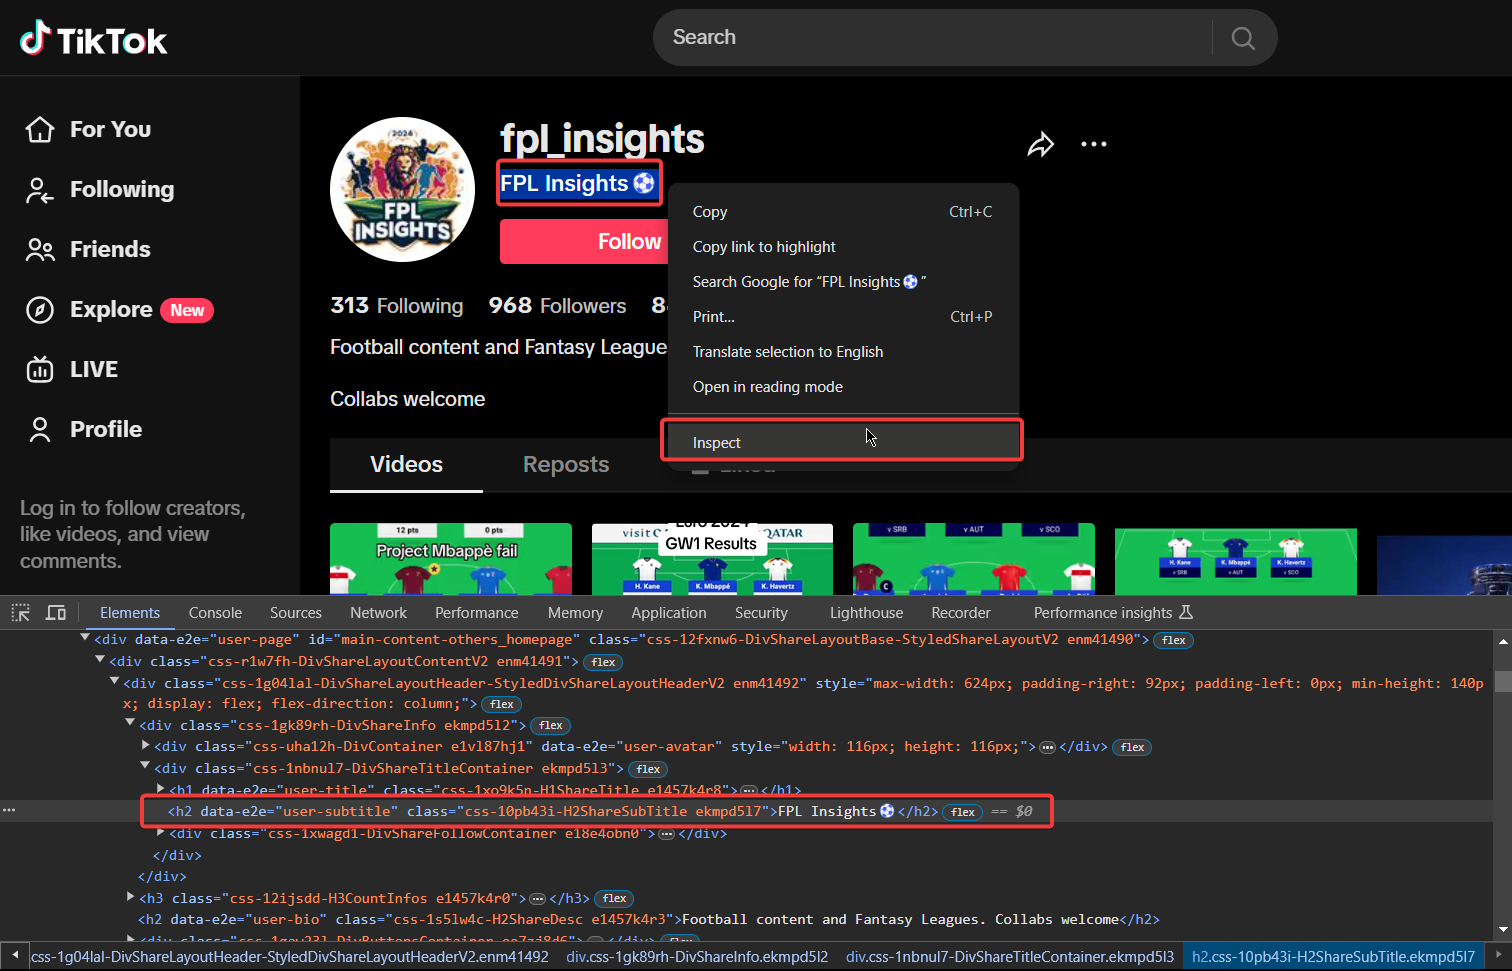This screenshot has width=1512, height=971.
Task: Collapse the DivShareTitleContainer node
Action: point(145,767)
